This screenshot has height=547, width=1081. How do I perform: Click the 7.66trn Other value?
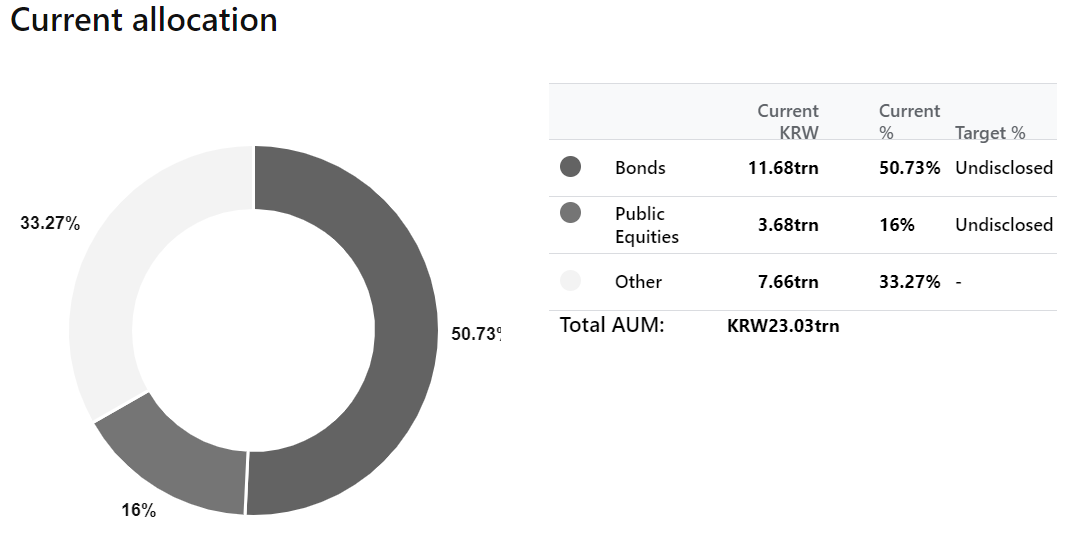tap(788, 281)
